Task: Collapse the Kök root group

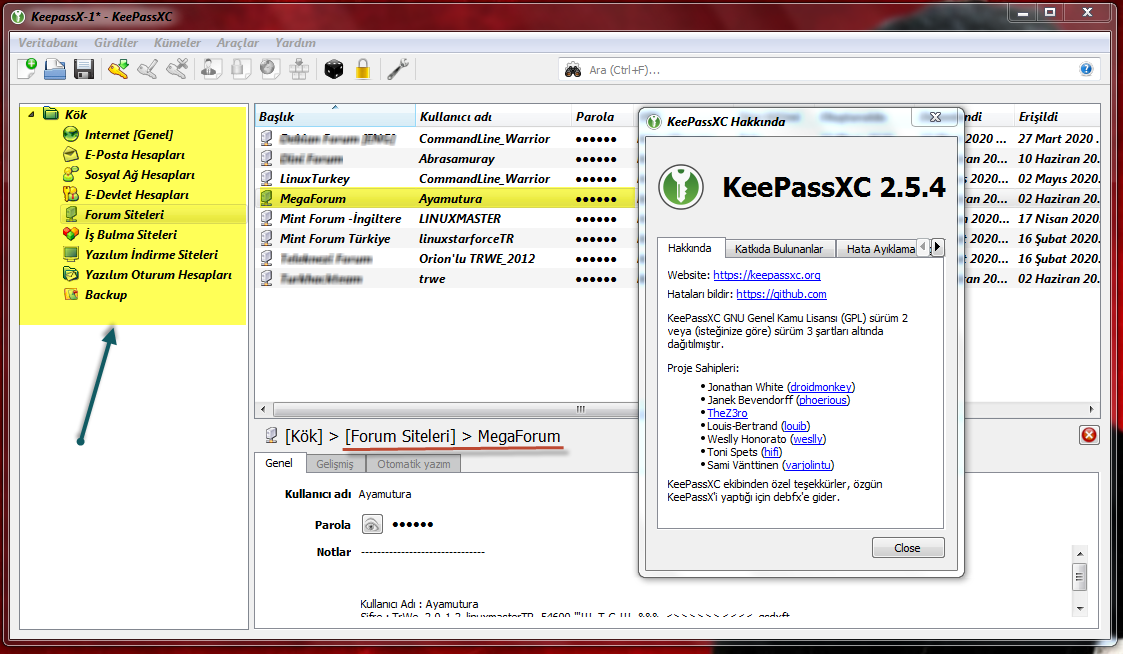Action: [32, 115]
